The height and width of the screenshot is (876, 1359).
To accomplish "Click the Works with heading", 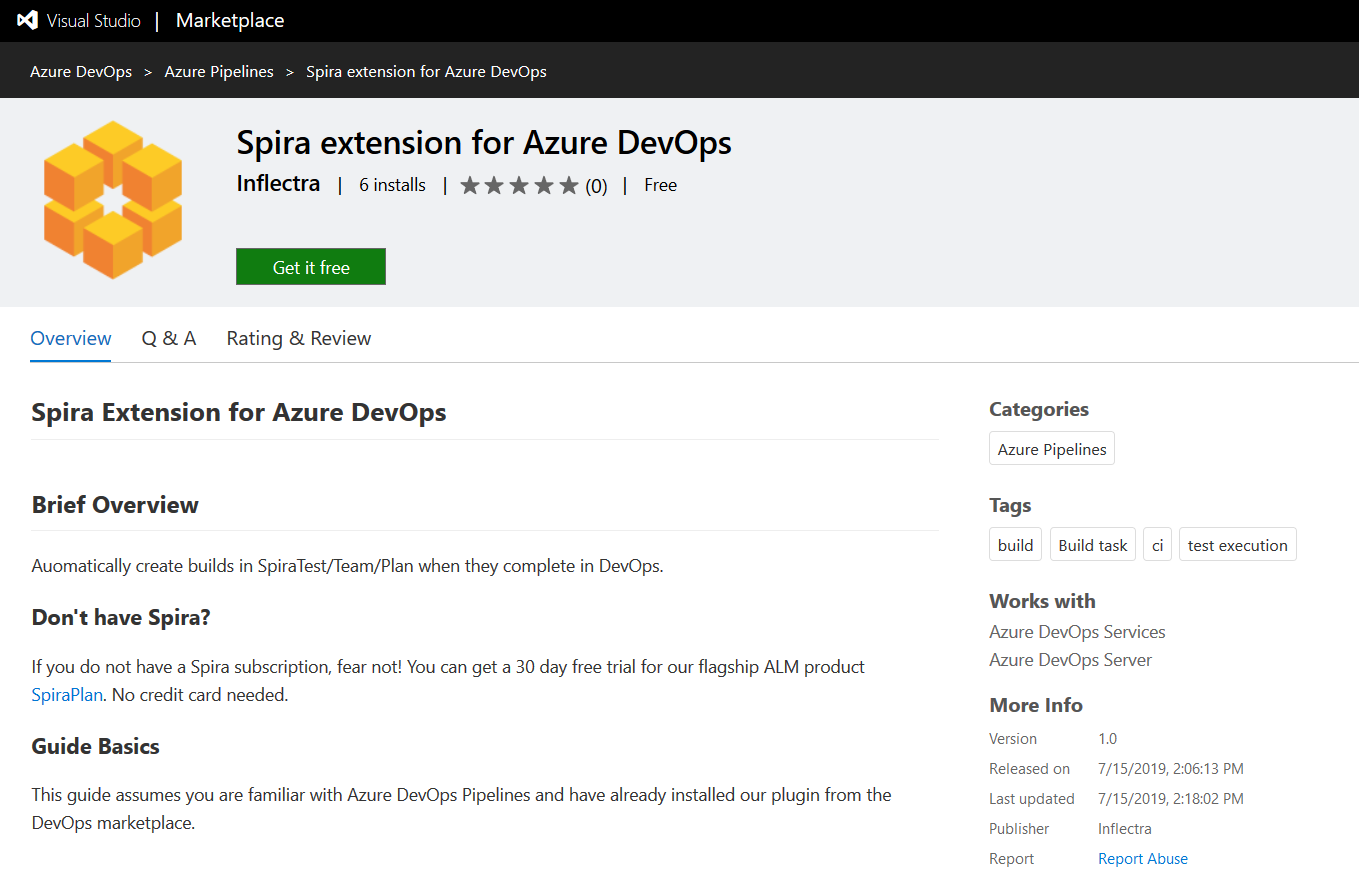I will point(1042,601).
